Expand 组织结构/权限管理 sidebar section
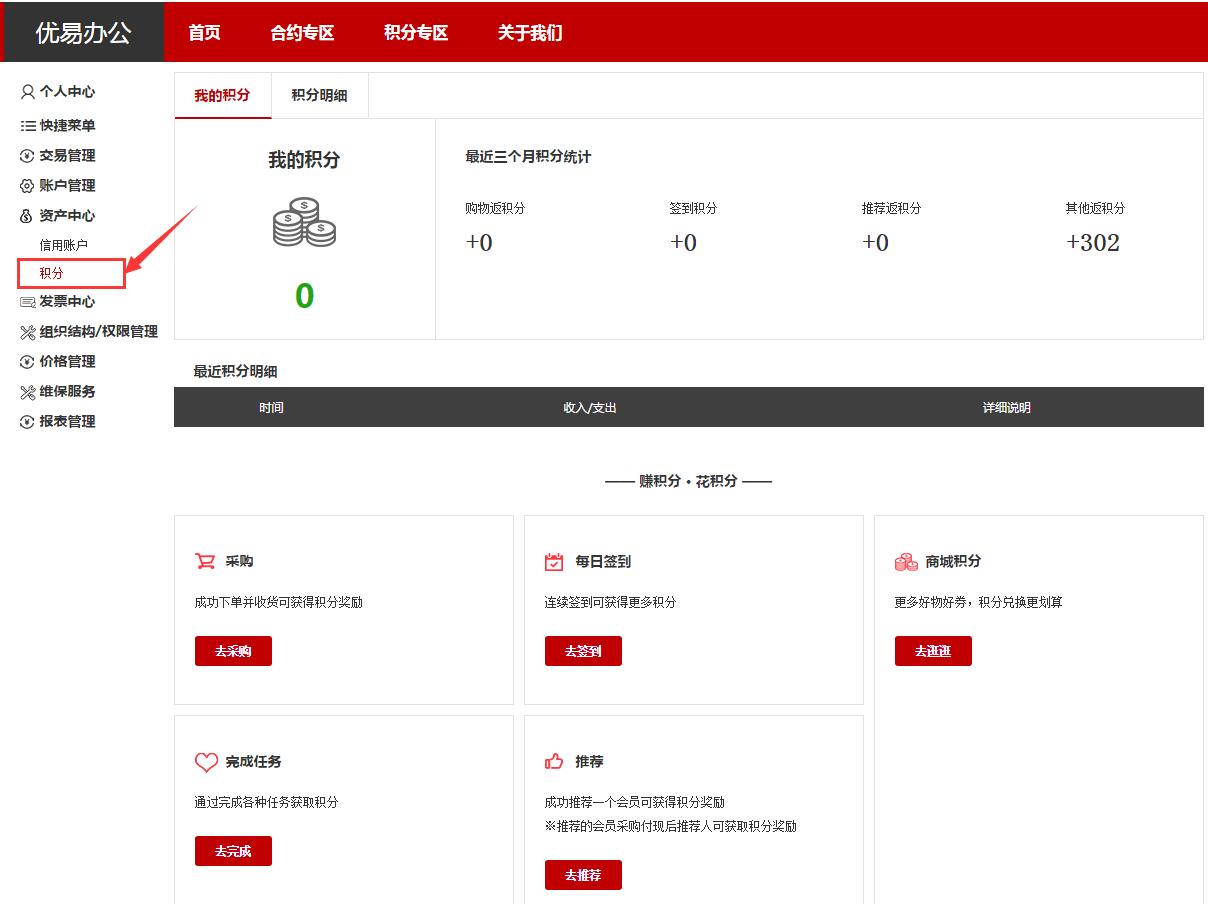Viewport: 1208px width, 904px height. pyautogui.click(x=98, y=332)
